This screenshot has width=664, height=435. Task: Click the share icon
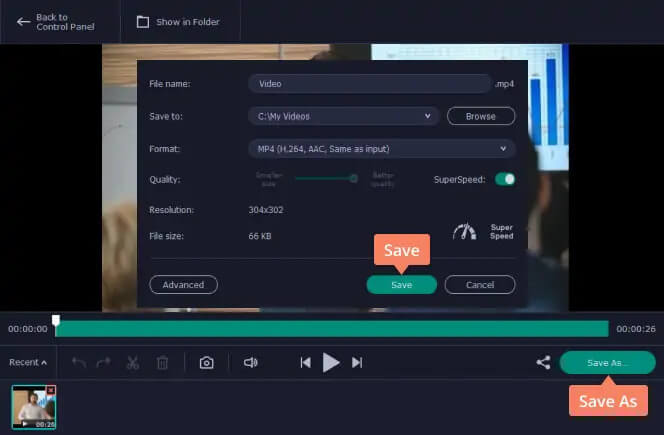tap(543, 363)
